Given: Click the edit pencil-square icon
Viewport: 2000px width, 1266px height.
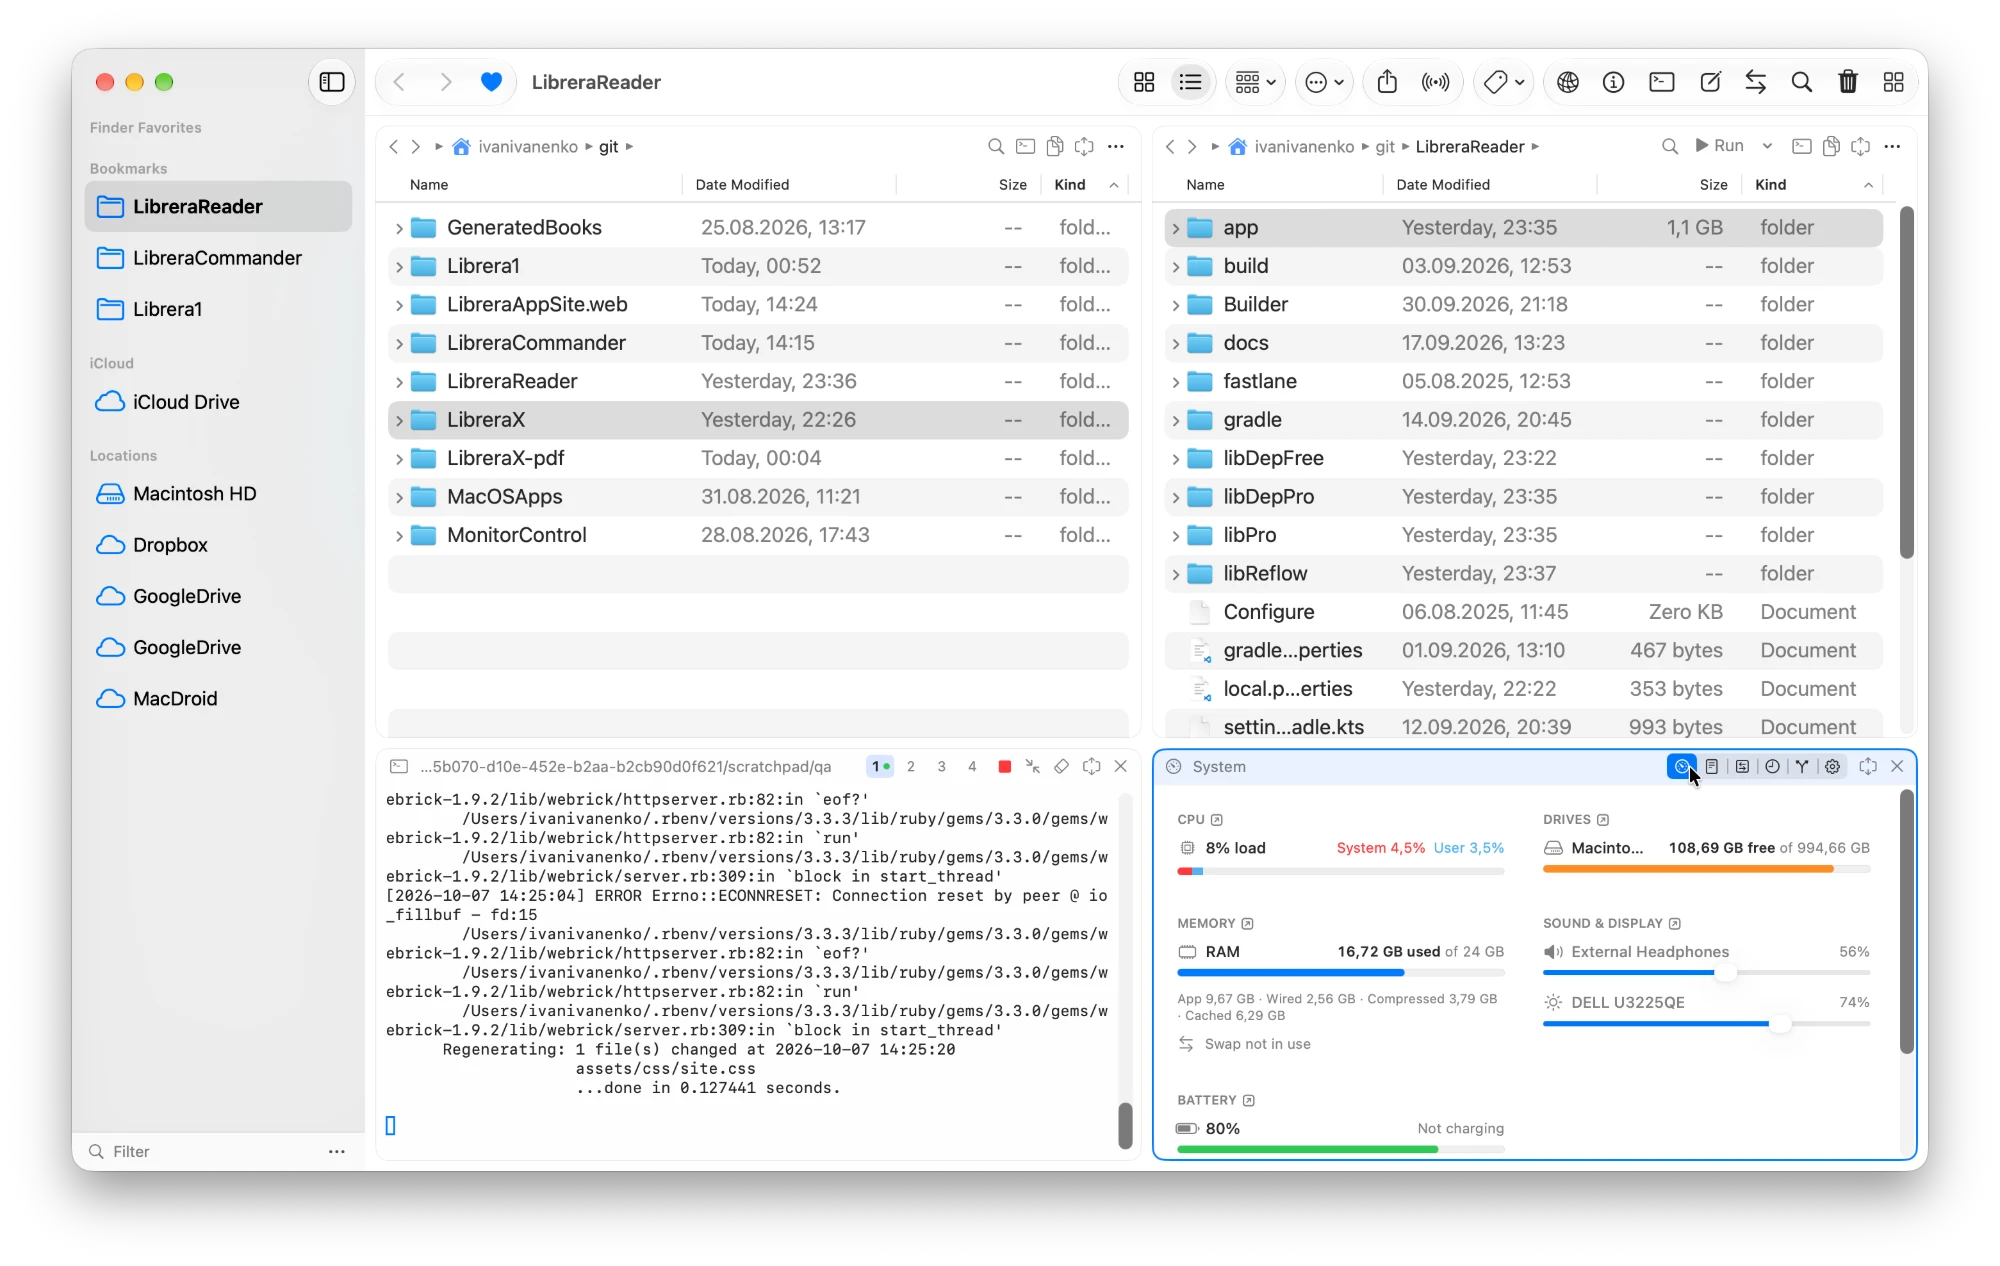Looking at the screenshot, I should [1710, 82].
